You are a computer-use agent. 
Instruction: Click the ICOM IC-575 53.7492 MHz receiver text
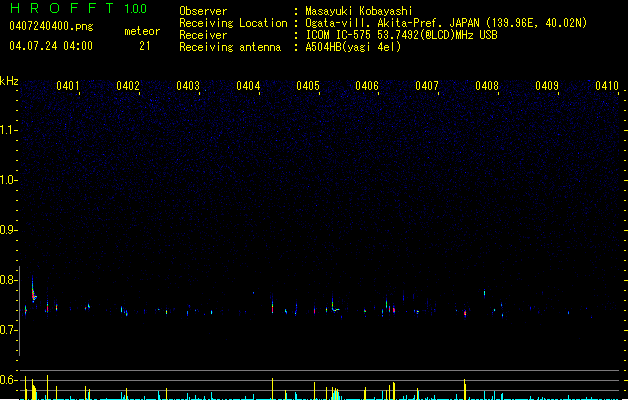tap(401, 35)
